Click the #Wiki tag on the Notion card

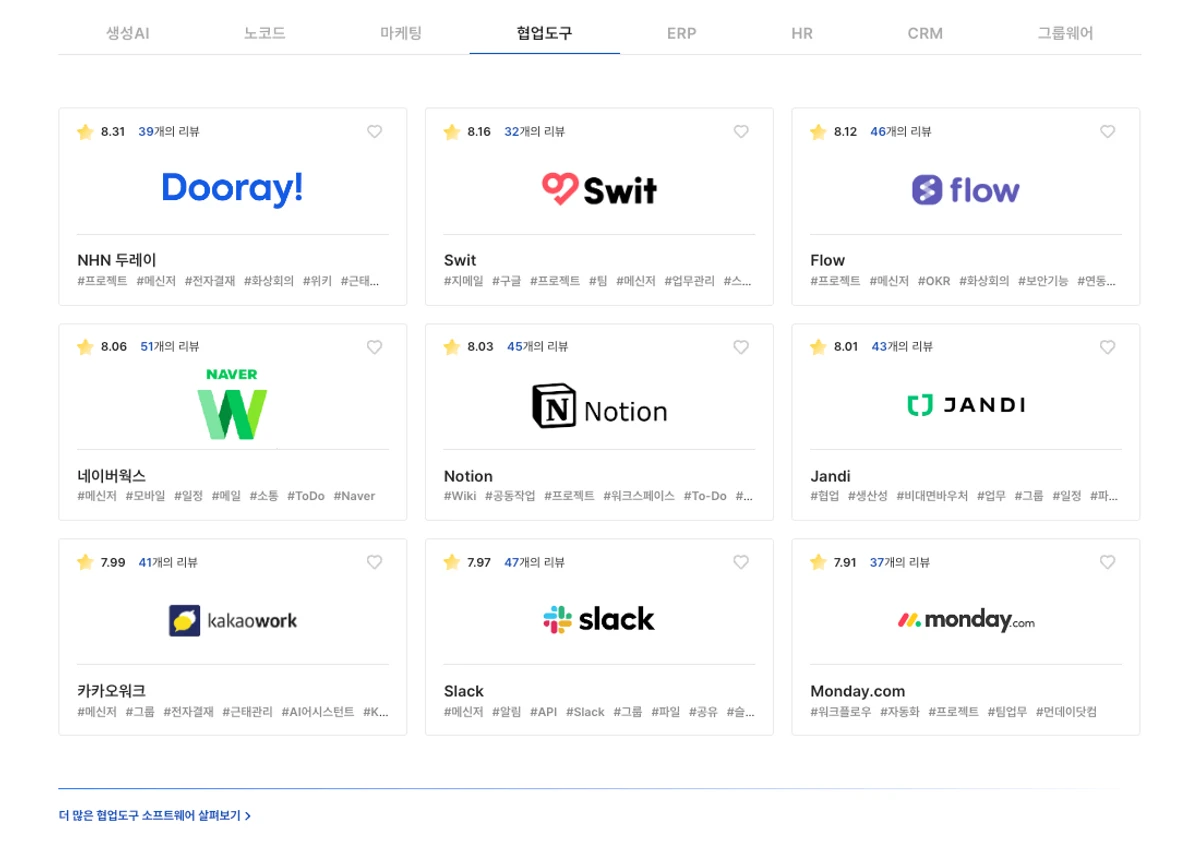[x=460, y=496]
